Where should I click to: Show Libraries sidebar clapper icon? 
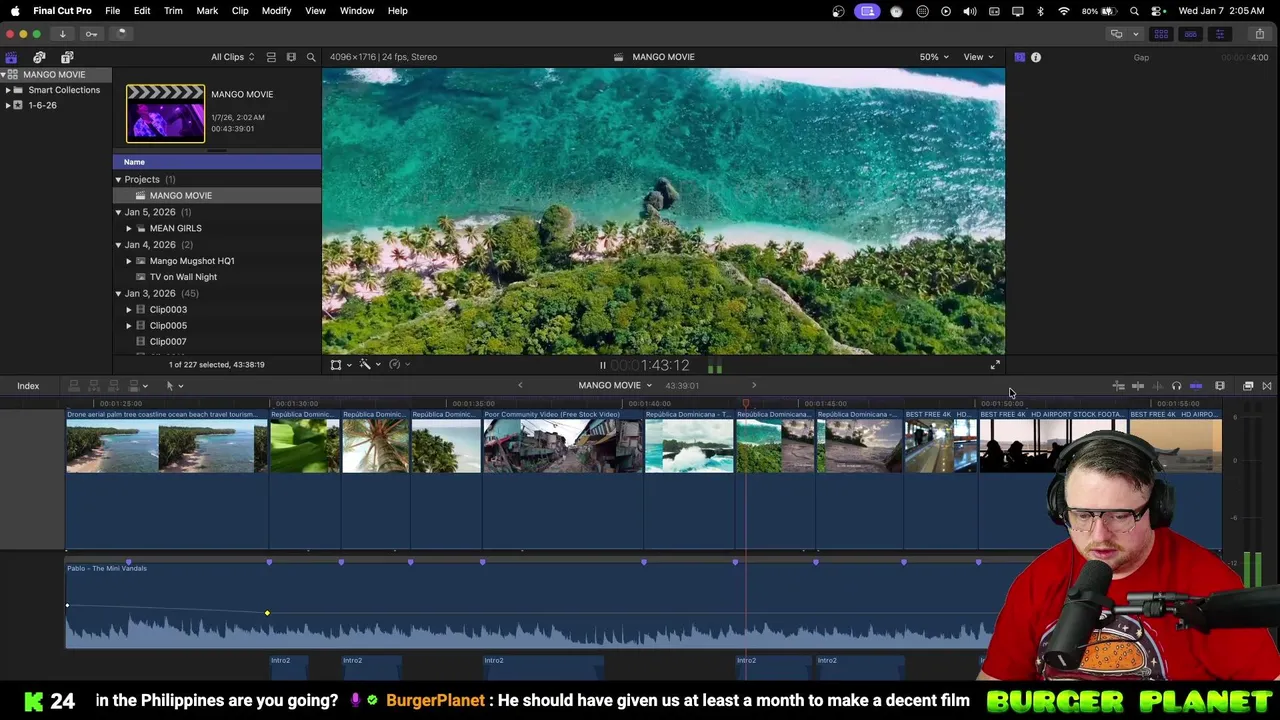pyautogui.click(x=11, y=57)
